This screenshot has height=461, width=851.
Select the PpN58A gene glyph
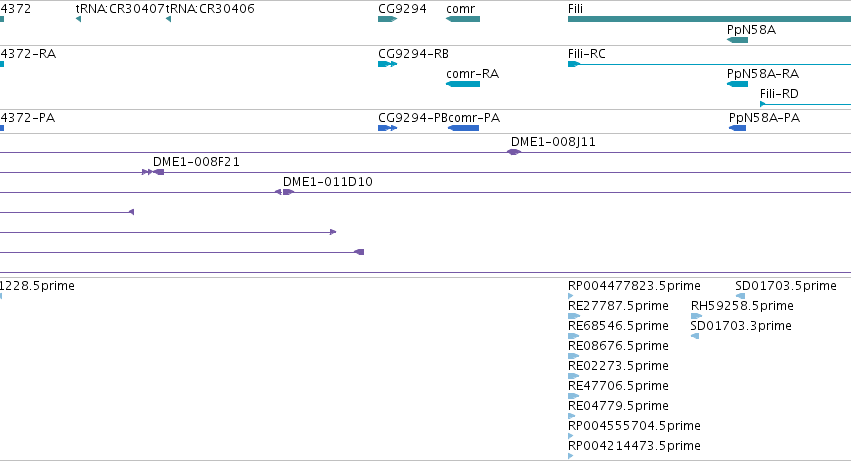tap(738, 40)
